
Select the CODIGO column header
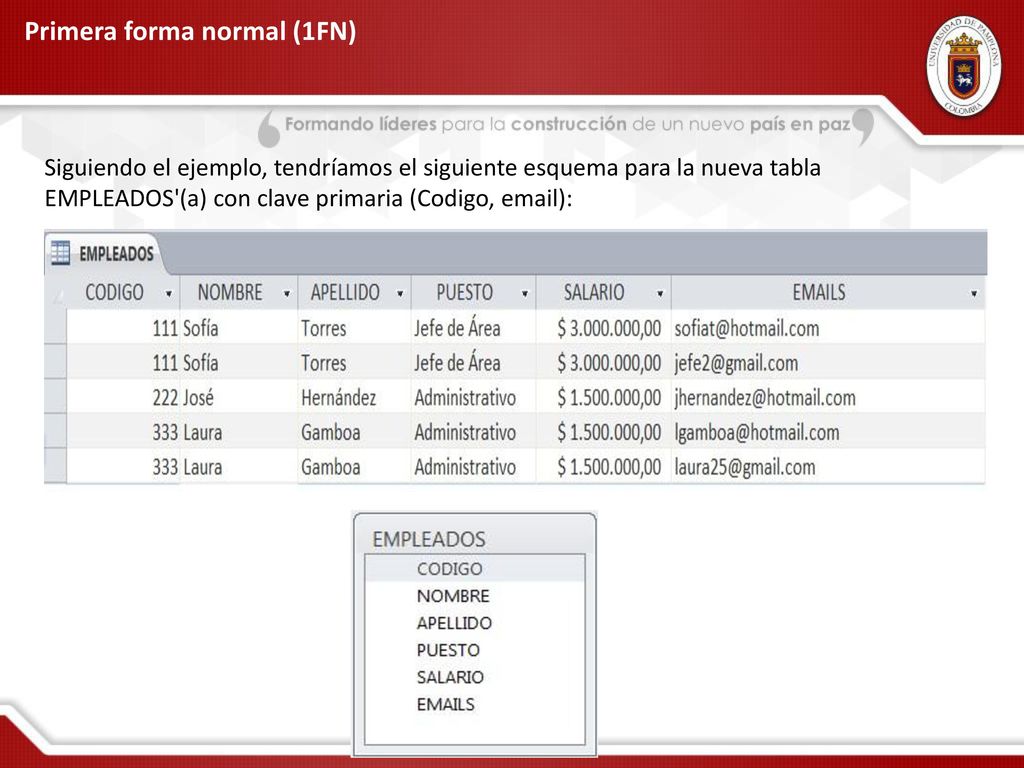tap(123, 293)
